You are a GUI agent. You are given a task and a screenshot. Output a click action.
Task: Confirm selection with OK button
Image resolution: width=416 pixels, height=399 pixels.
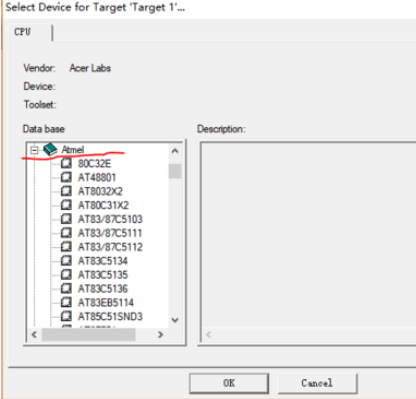229,383
